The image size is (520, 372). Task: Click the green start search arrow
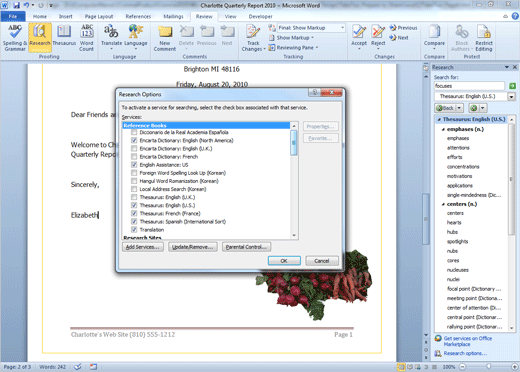512,86
